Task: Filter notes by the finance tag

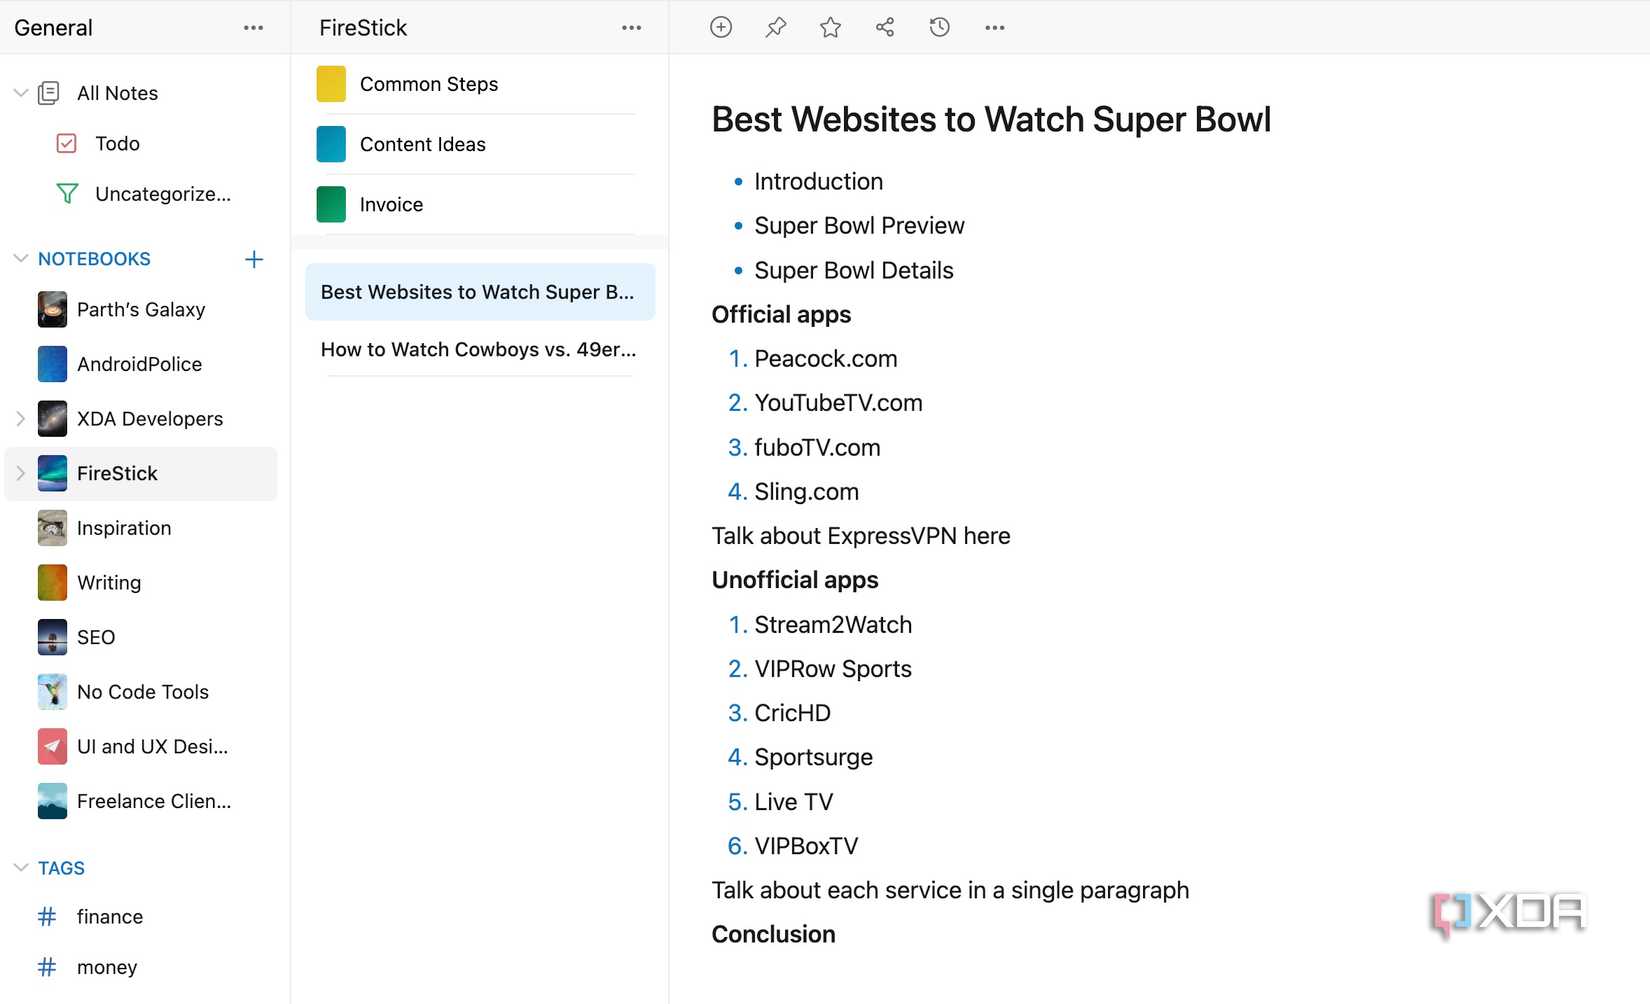Action: tap(109, 917)
